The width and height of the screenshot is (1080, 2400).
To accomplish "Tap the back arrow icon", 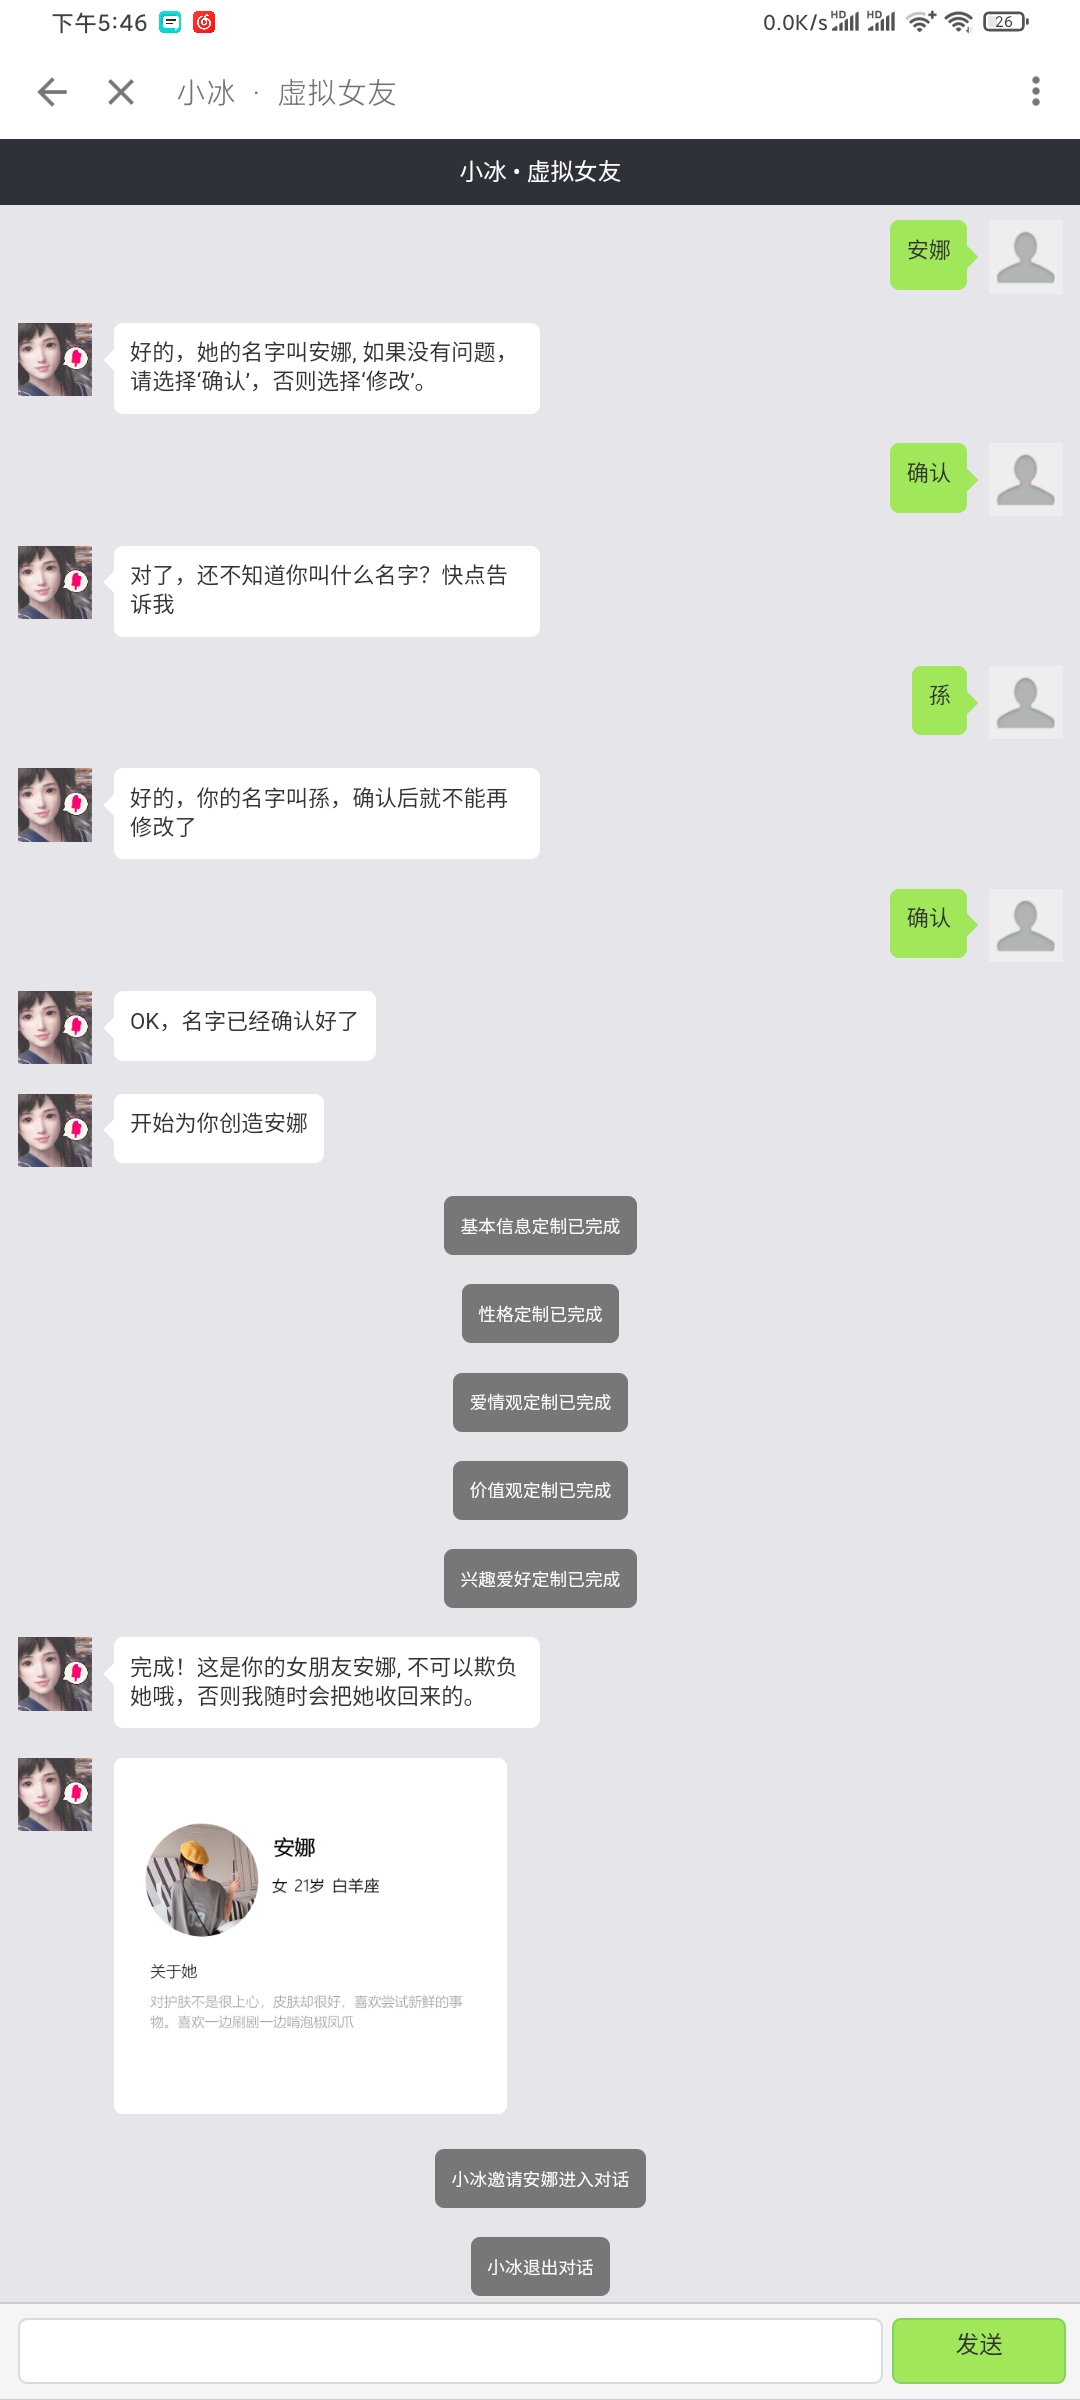I will pyautogui.click(x=52, y=92).
